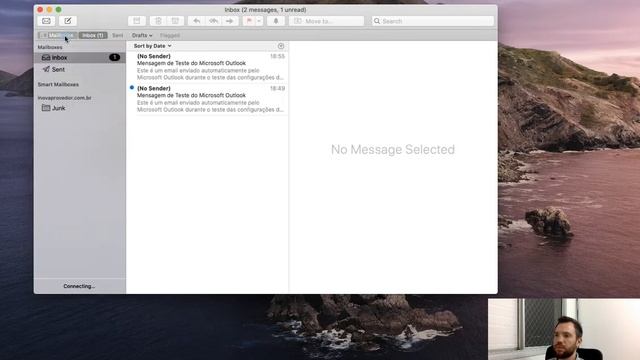This screenshot has width=640, height=360.
Task: Move message to Junk with the toolbar icon
Action: [x=176, y=21]
